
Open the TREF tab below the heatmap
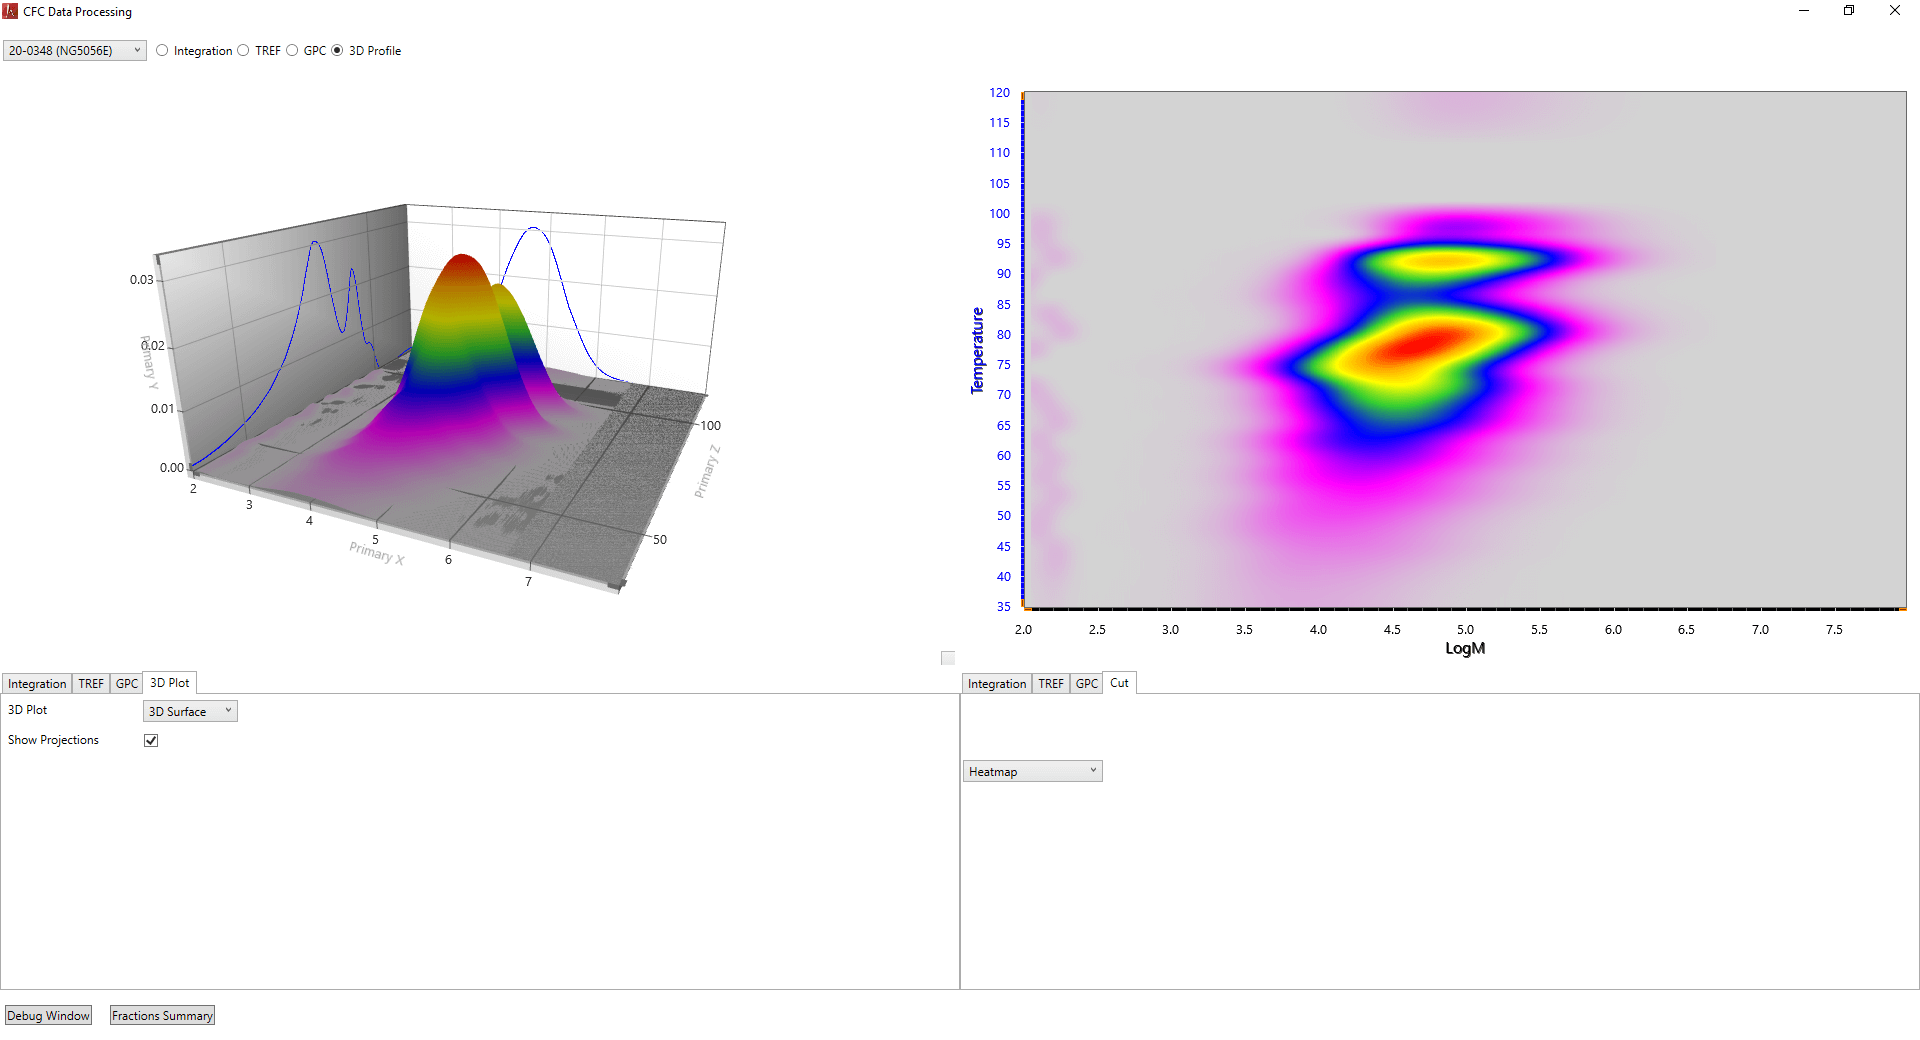(1050, 684)
